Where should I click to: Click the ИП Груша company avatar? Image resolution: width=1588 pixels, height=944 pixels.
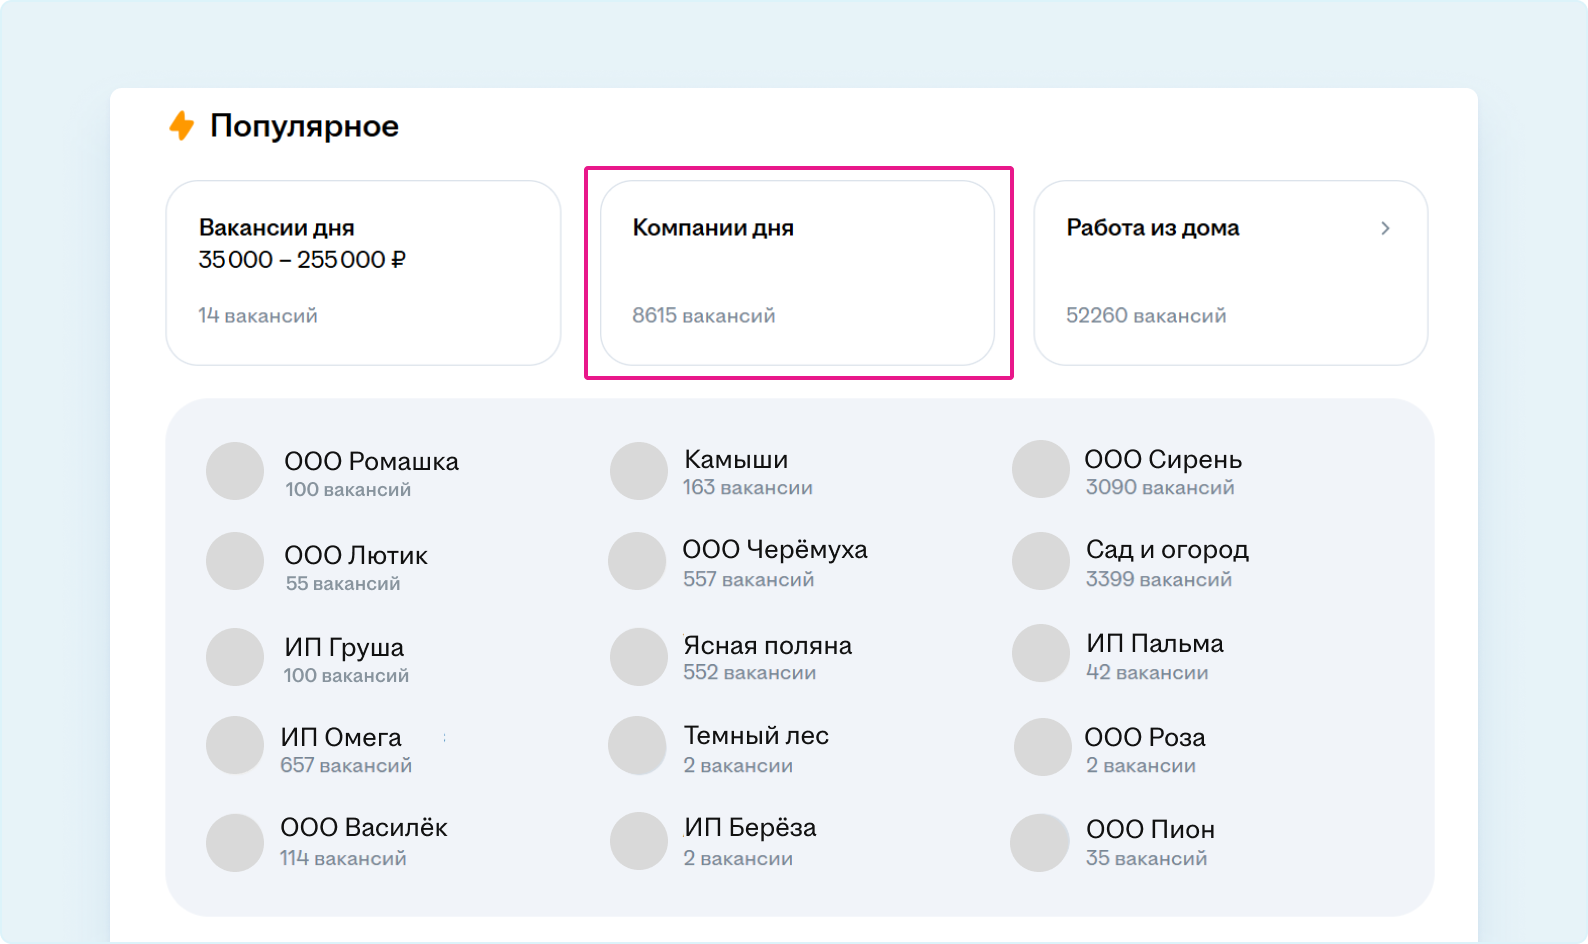click(x=235, y=657)
